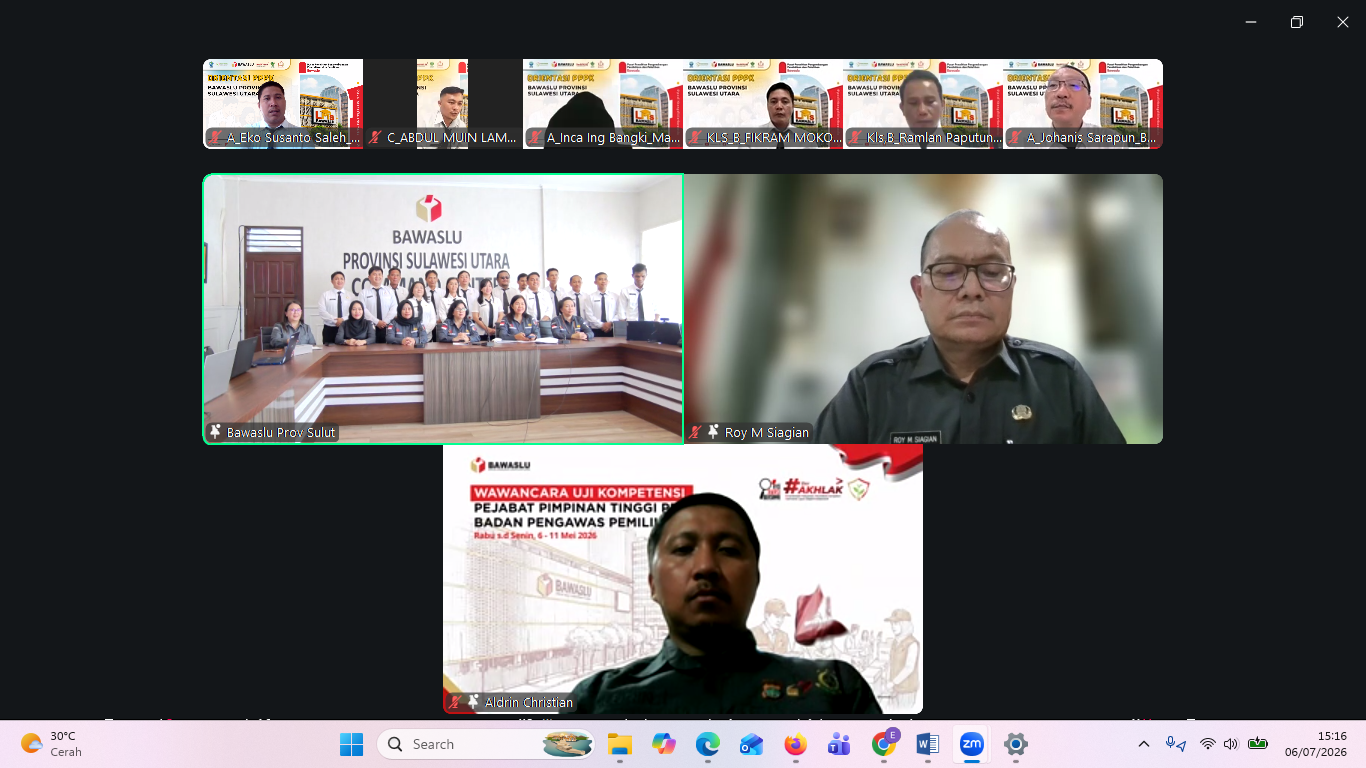The image size is (1366, 768).
Task: Click muted mic icon beside Kls.B_Ramlan Paputun
Action: [855, 138]
